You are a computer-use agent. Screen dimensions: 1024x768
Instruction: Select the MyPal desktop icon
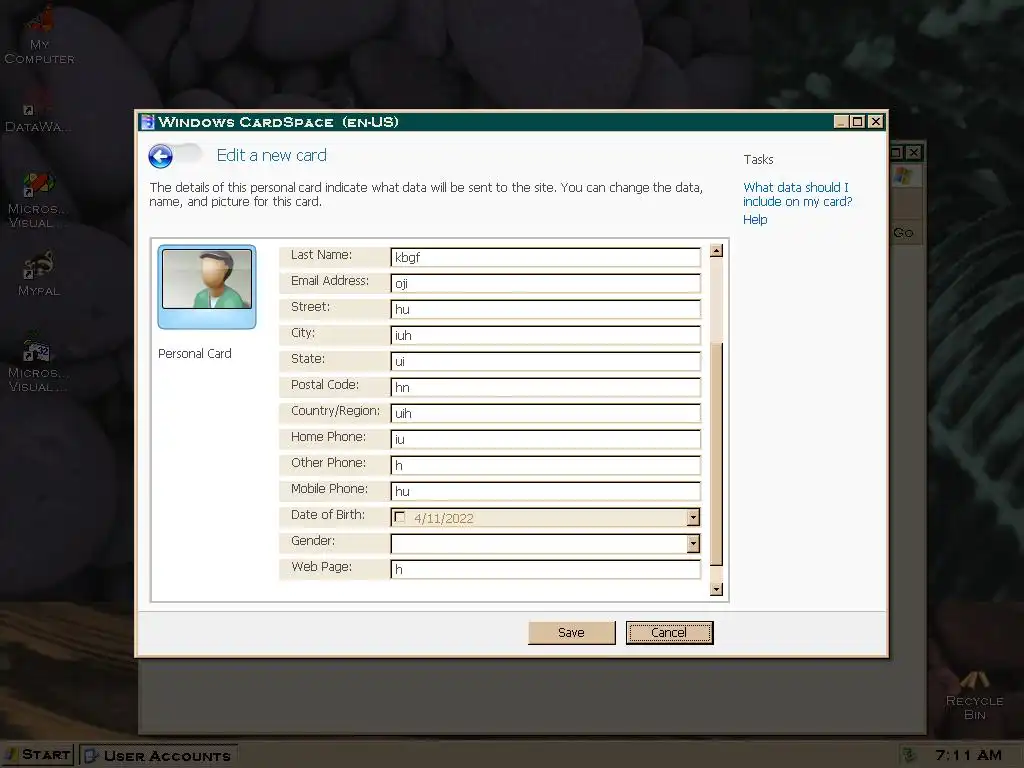click(39, 274)
